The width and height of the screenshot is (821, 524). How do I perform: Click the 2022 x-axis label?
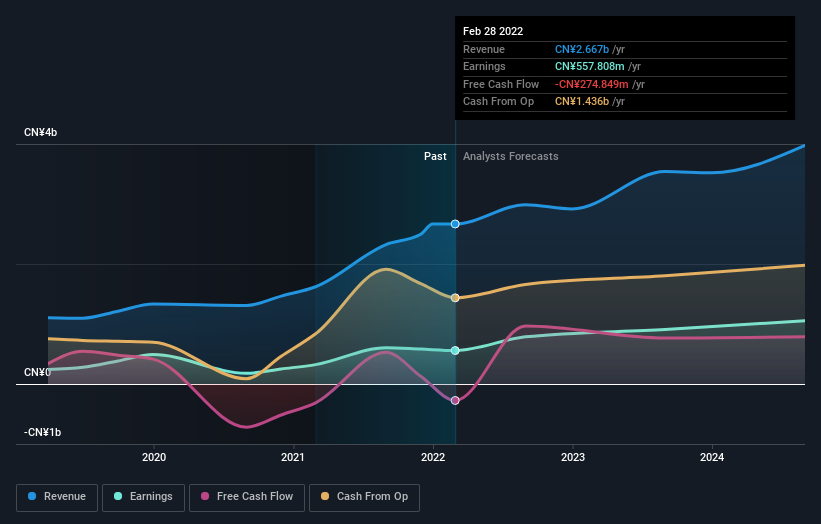[433, 457]
